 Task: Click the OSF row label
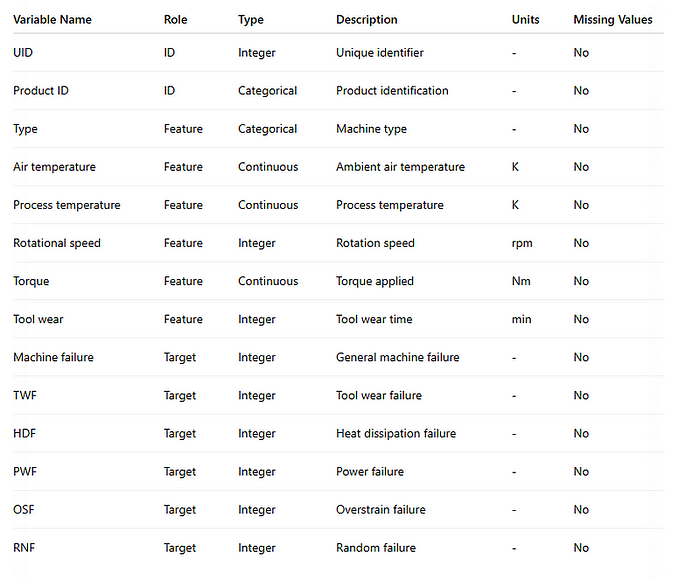(25, 509)
